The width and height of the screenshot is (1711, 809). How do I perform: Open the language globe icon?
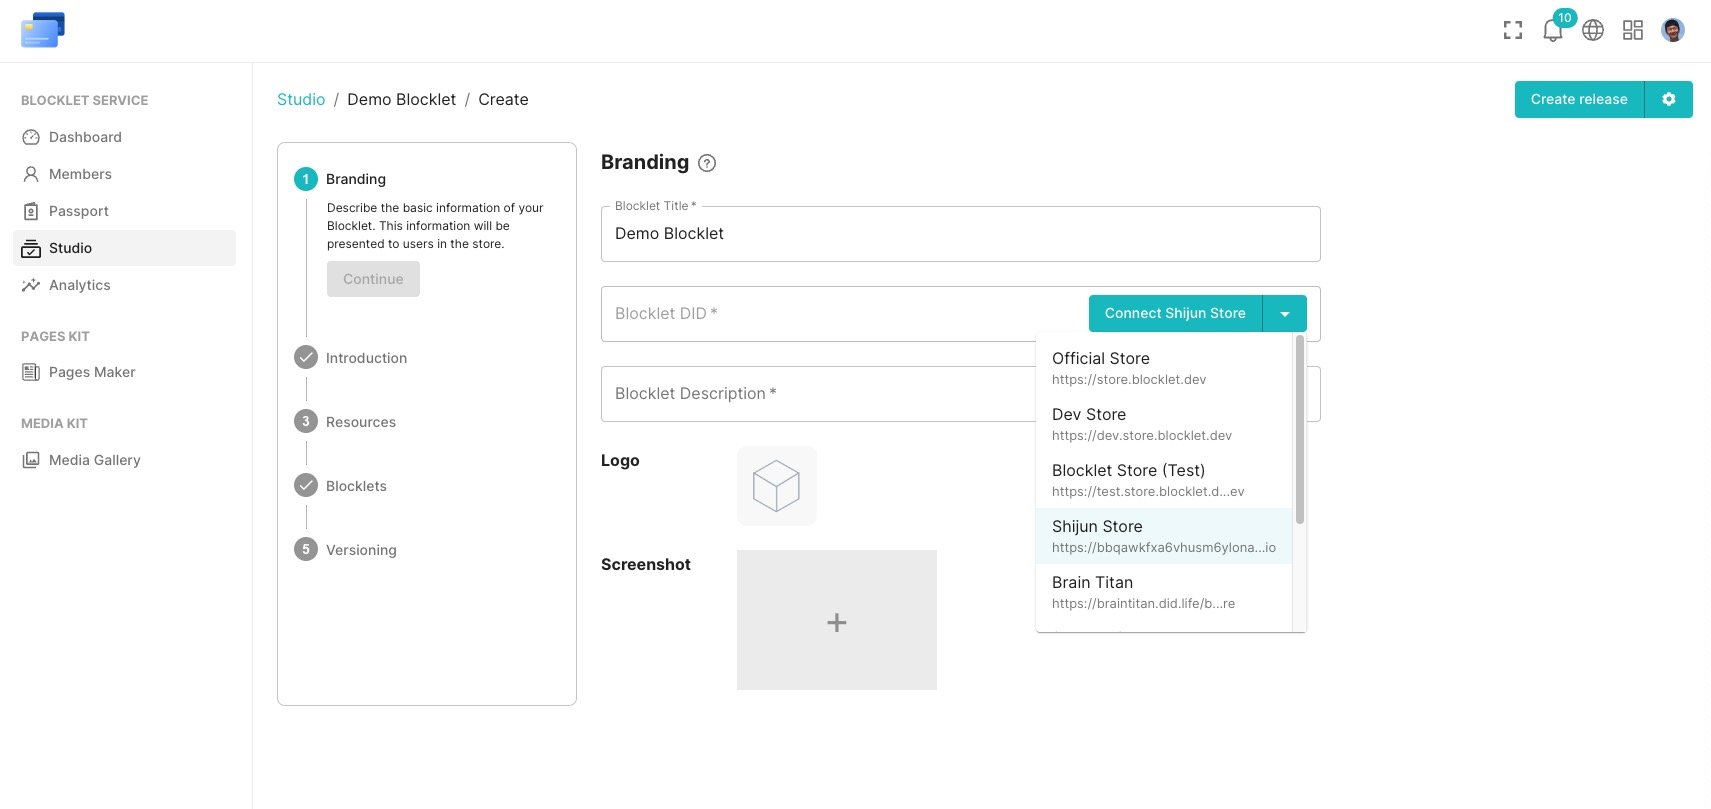click(1593, 31)
